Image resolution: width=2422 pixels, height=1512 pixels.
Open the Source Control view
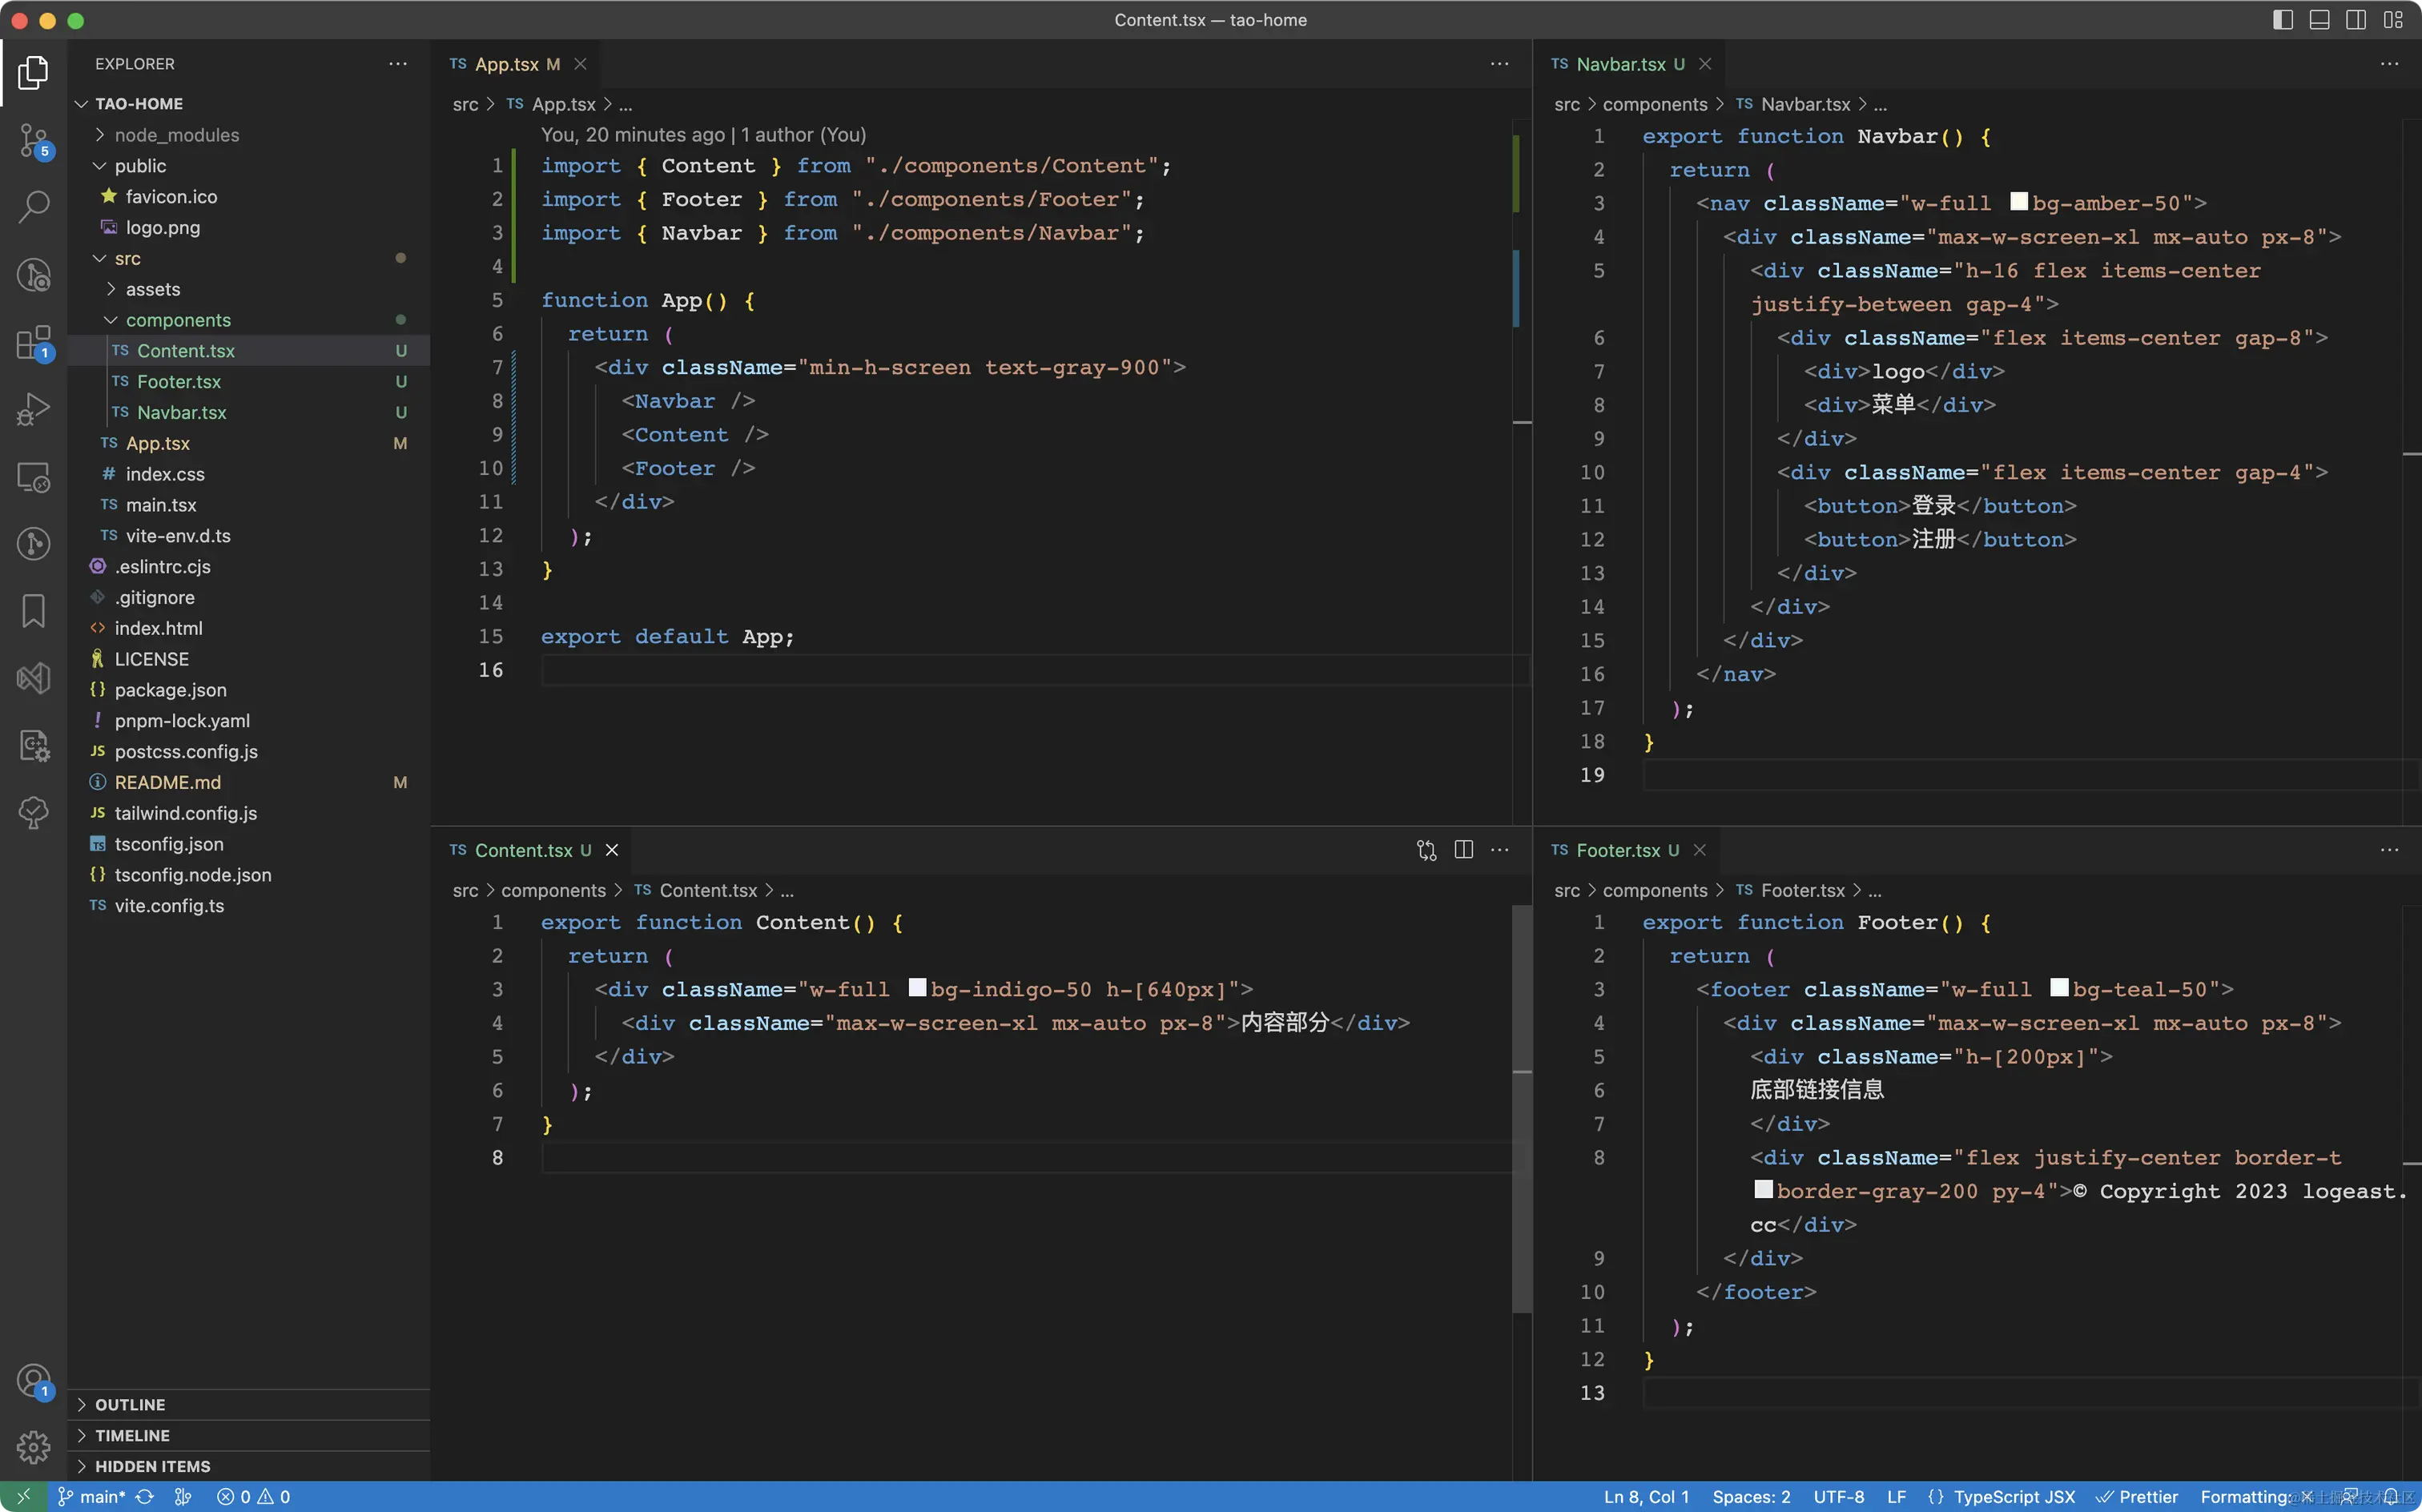(x=33, y=140)
